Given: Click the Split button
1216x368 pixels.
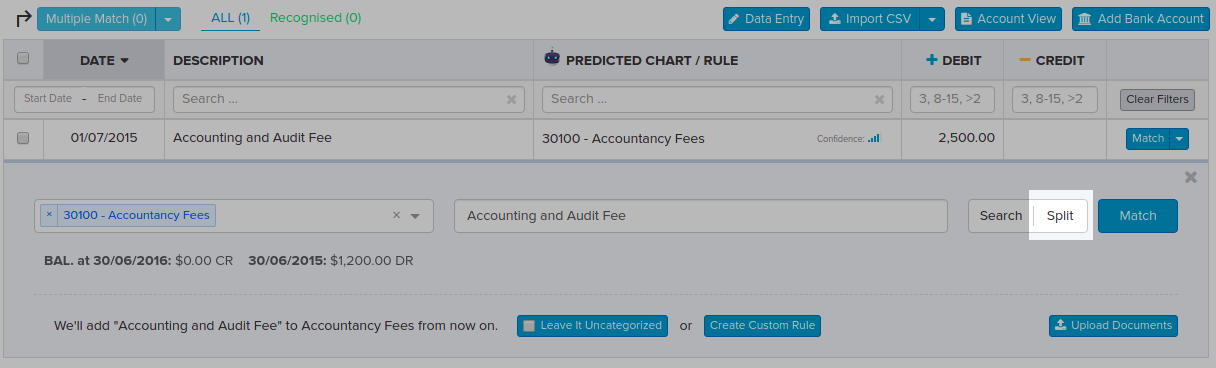Looking at the screenshot, I should (x=1060, y=216).
